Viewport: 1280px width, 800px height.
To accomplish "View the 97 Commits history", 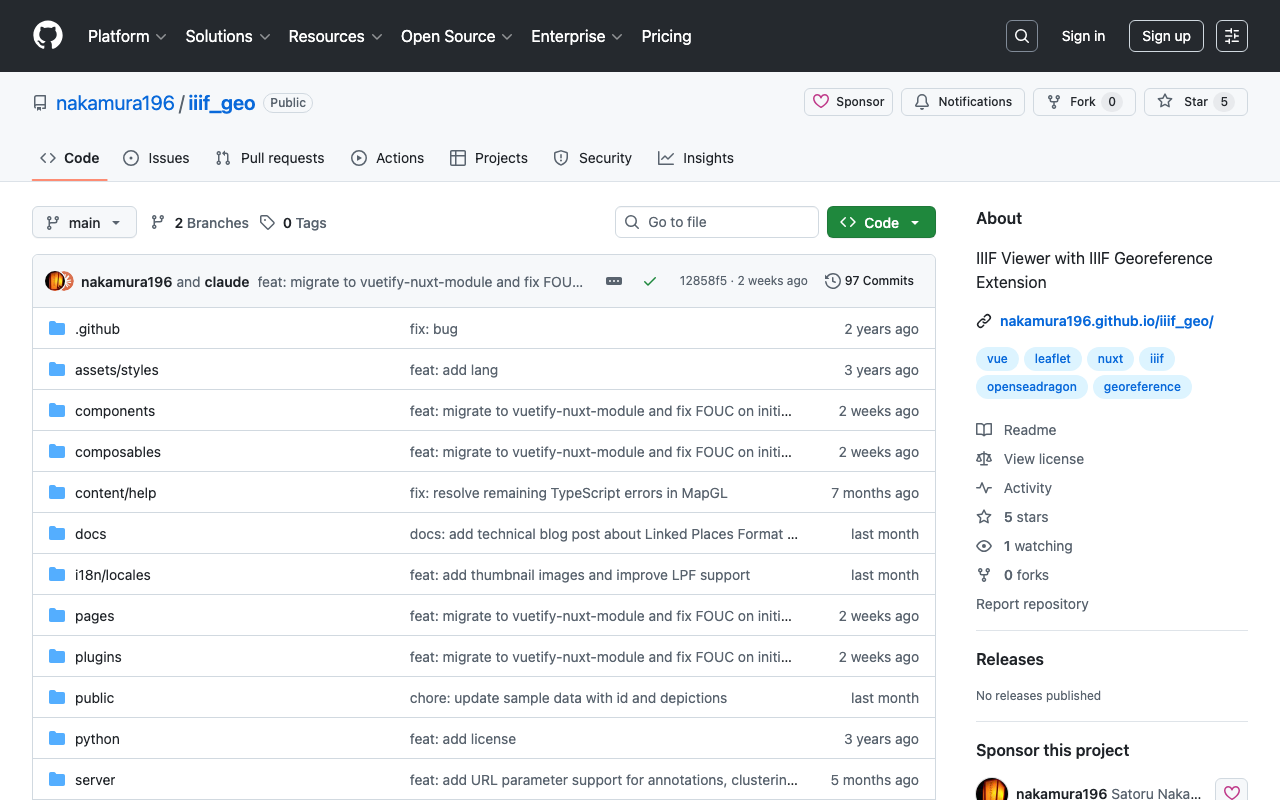I will click(869, 281).
